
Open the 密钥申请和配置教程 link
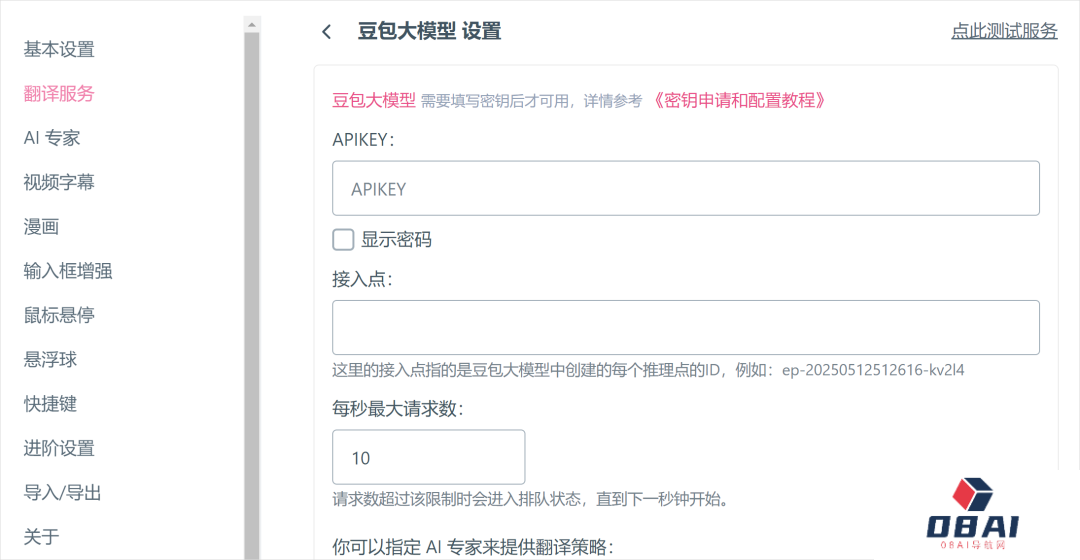(738, 101)
